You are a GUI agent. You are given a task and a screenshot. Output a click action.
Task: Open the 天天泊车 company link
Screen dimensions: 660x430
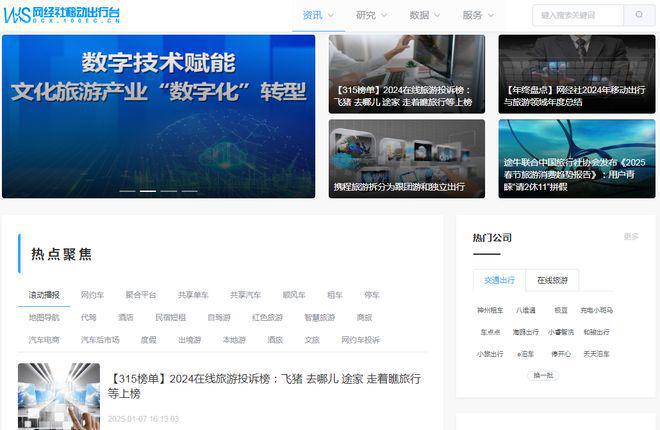(x=596, y=354)
